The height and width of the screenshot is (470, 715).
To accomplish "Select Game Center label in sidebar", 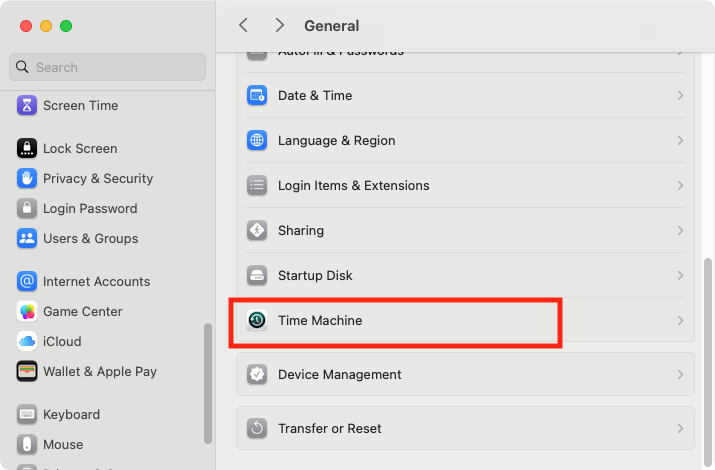I will [x=83, y=311].
